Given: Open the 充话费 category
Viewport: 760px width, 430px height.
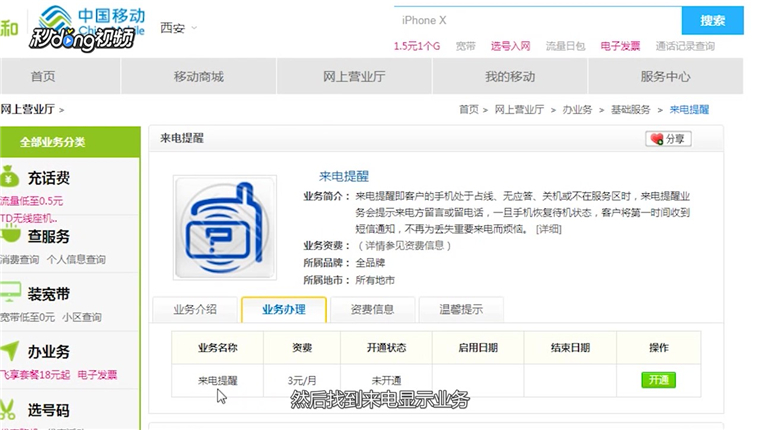Looking at the screenshot, I should (x=48, y=178).
